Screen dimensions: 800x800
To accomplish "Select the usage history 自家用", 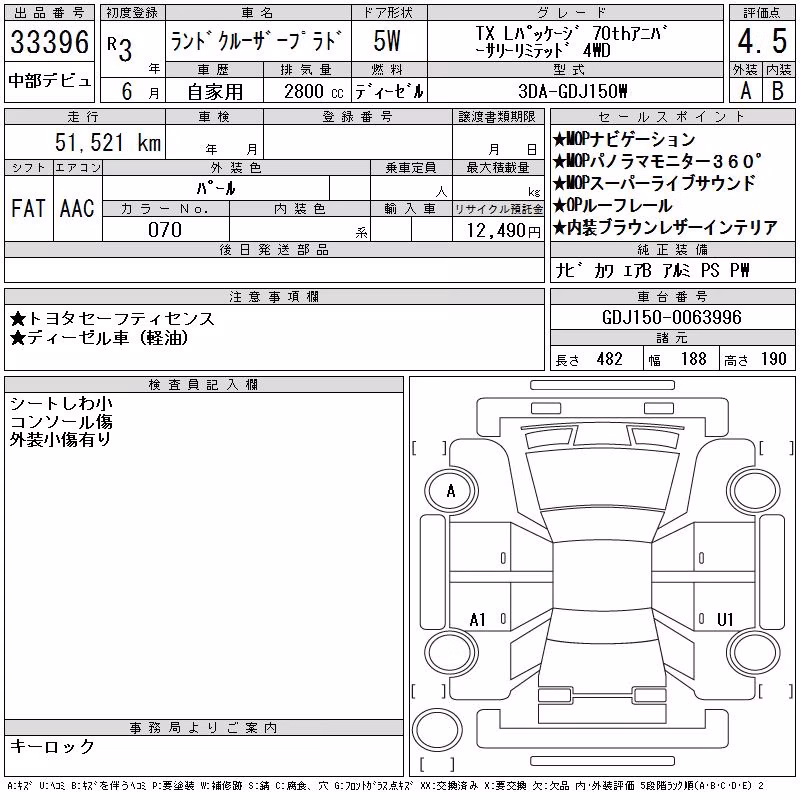I will 215,92.
